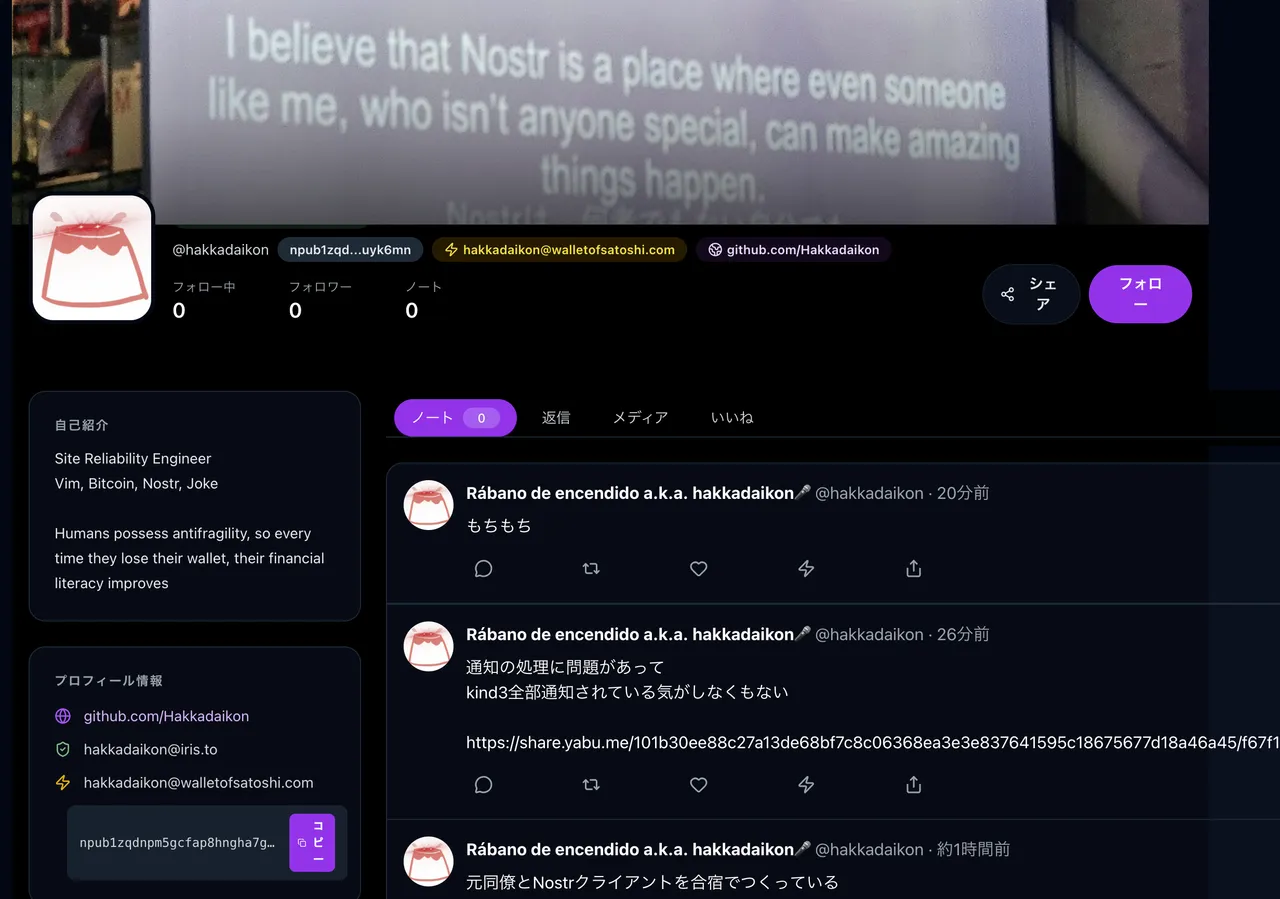
Task: Zap the kind3 notification post
Action: (x=806, y=785)
